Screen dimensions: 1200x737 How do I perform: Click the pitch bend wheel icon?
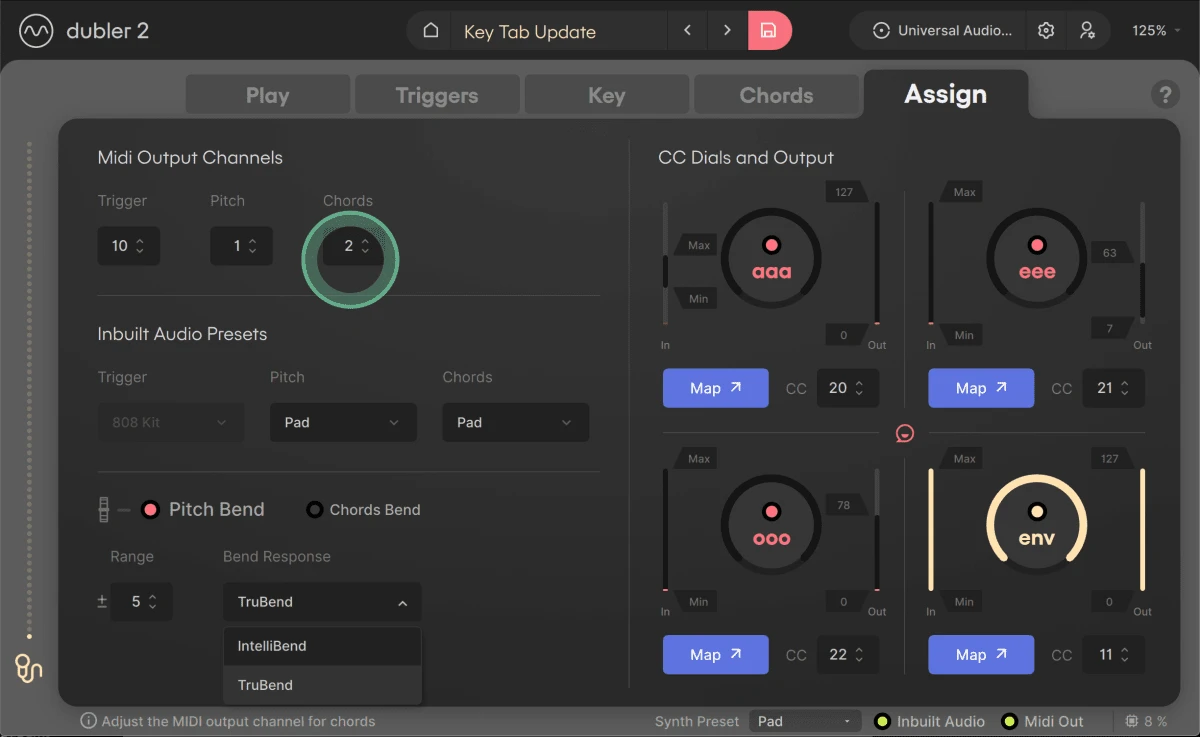[x=102, y=510]
